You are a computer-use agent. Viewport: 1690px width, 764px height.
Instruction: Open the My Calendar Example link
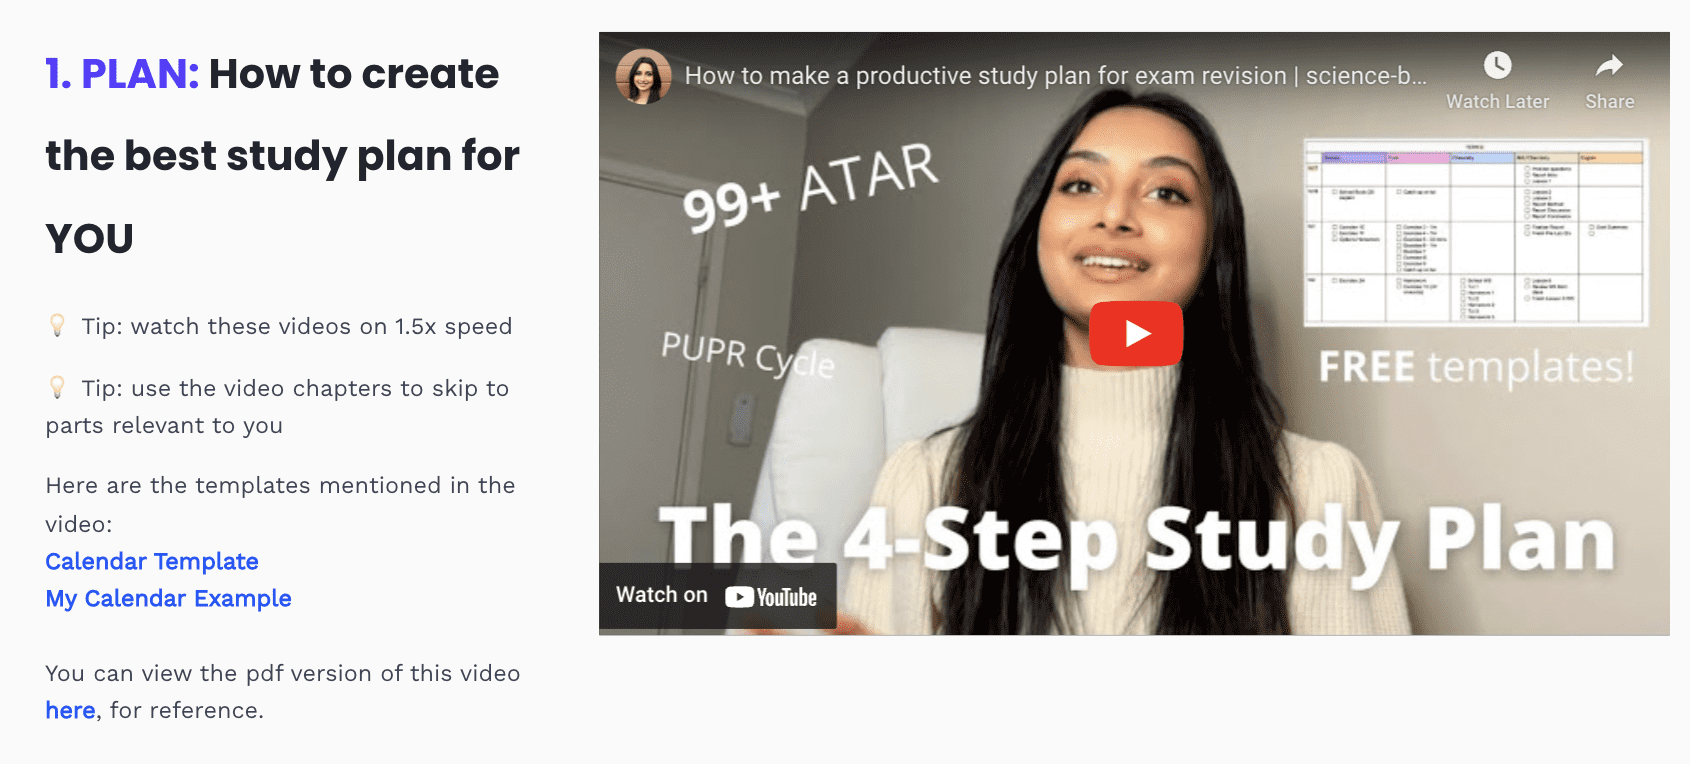pyautogui.click(x=168, y=598)
